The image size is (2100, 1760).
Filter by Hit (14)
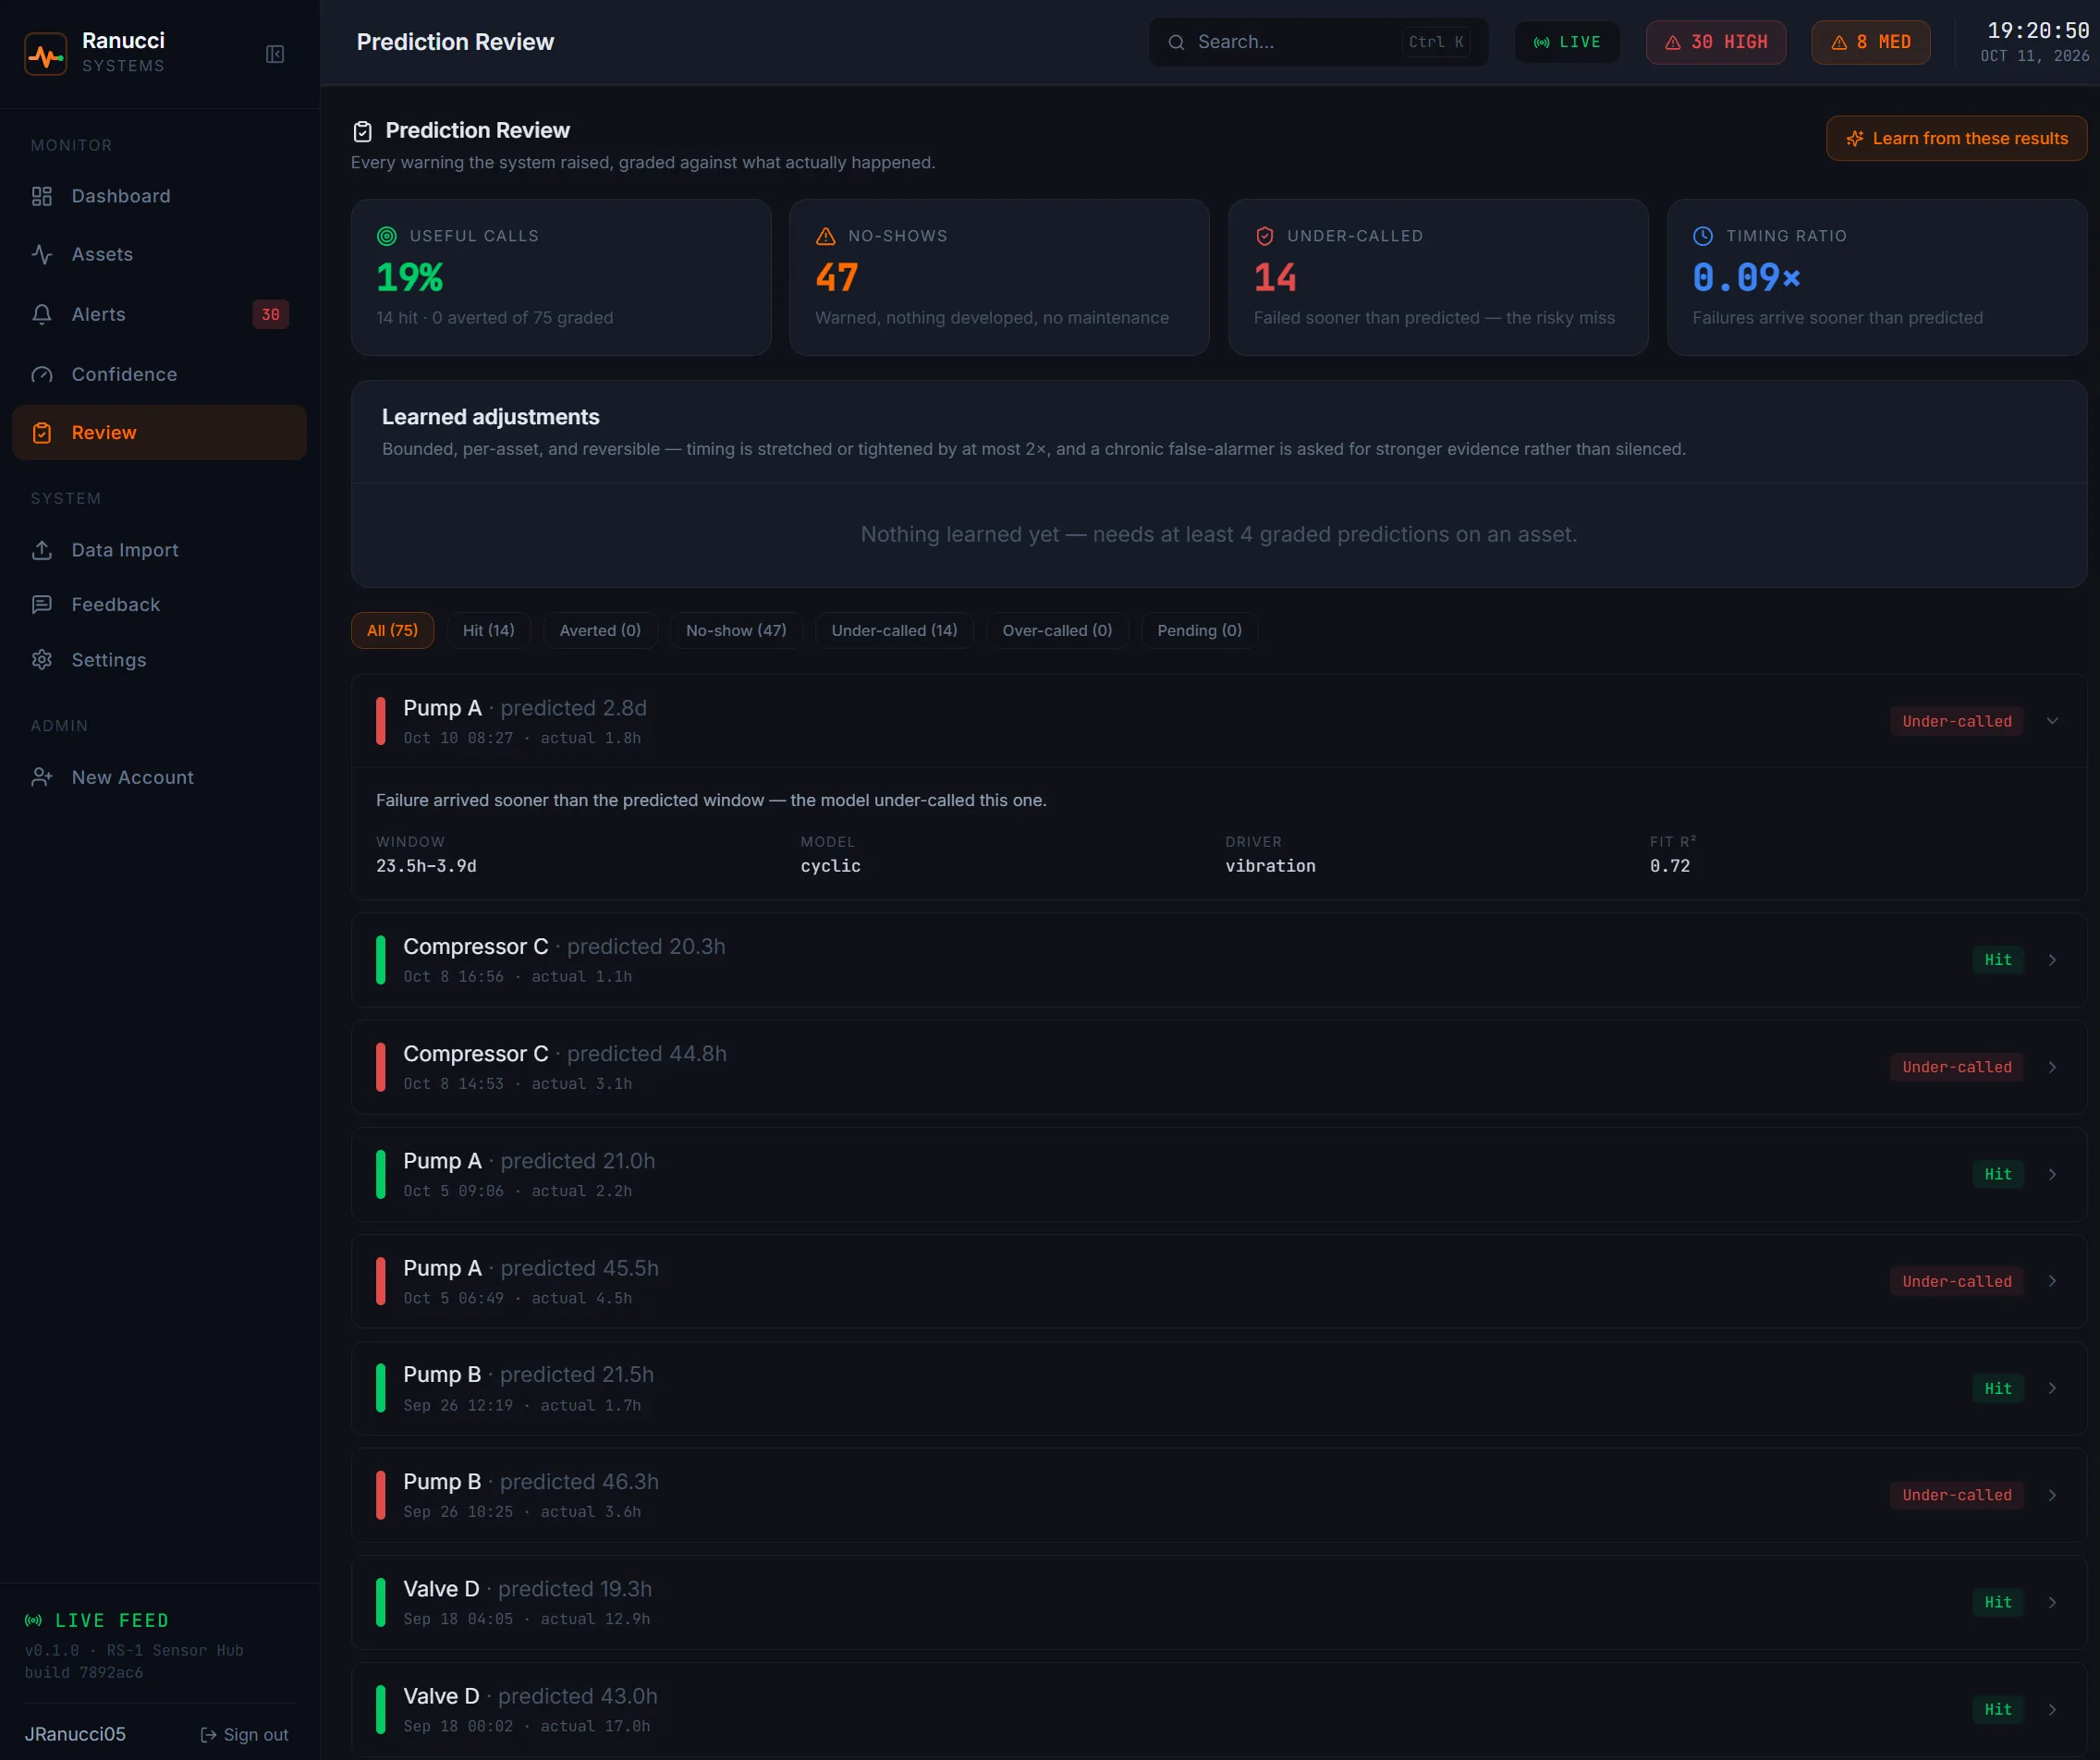pos(489,630)
